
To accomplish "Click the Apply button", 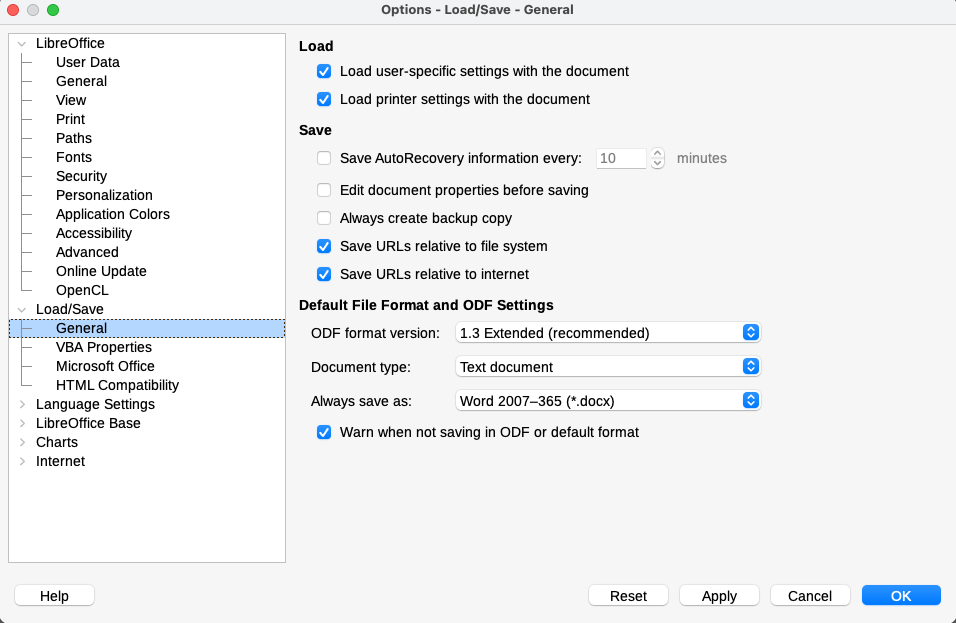I will [x=719, y=596].
